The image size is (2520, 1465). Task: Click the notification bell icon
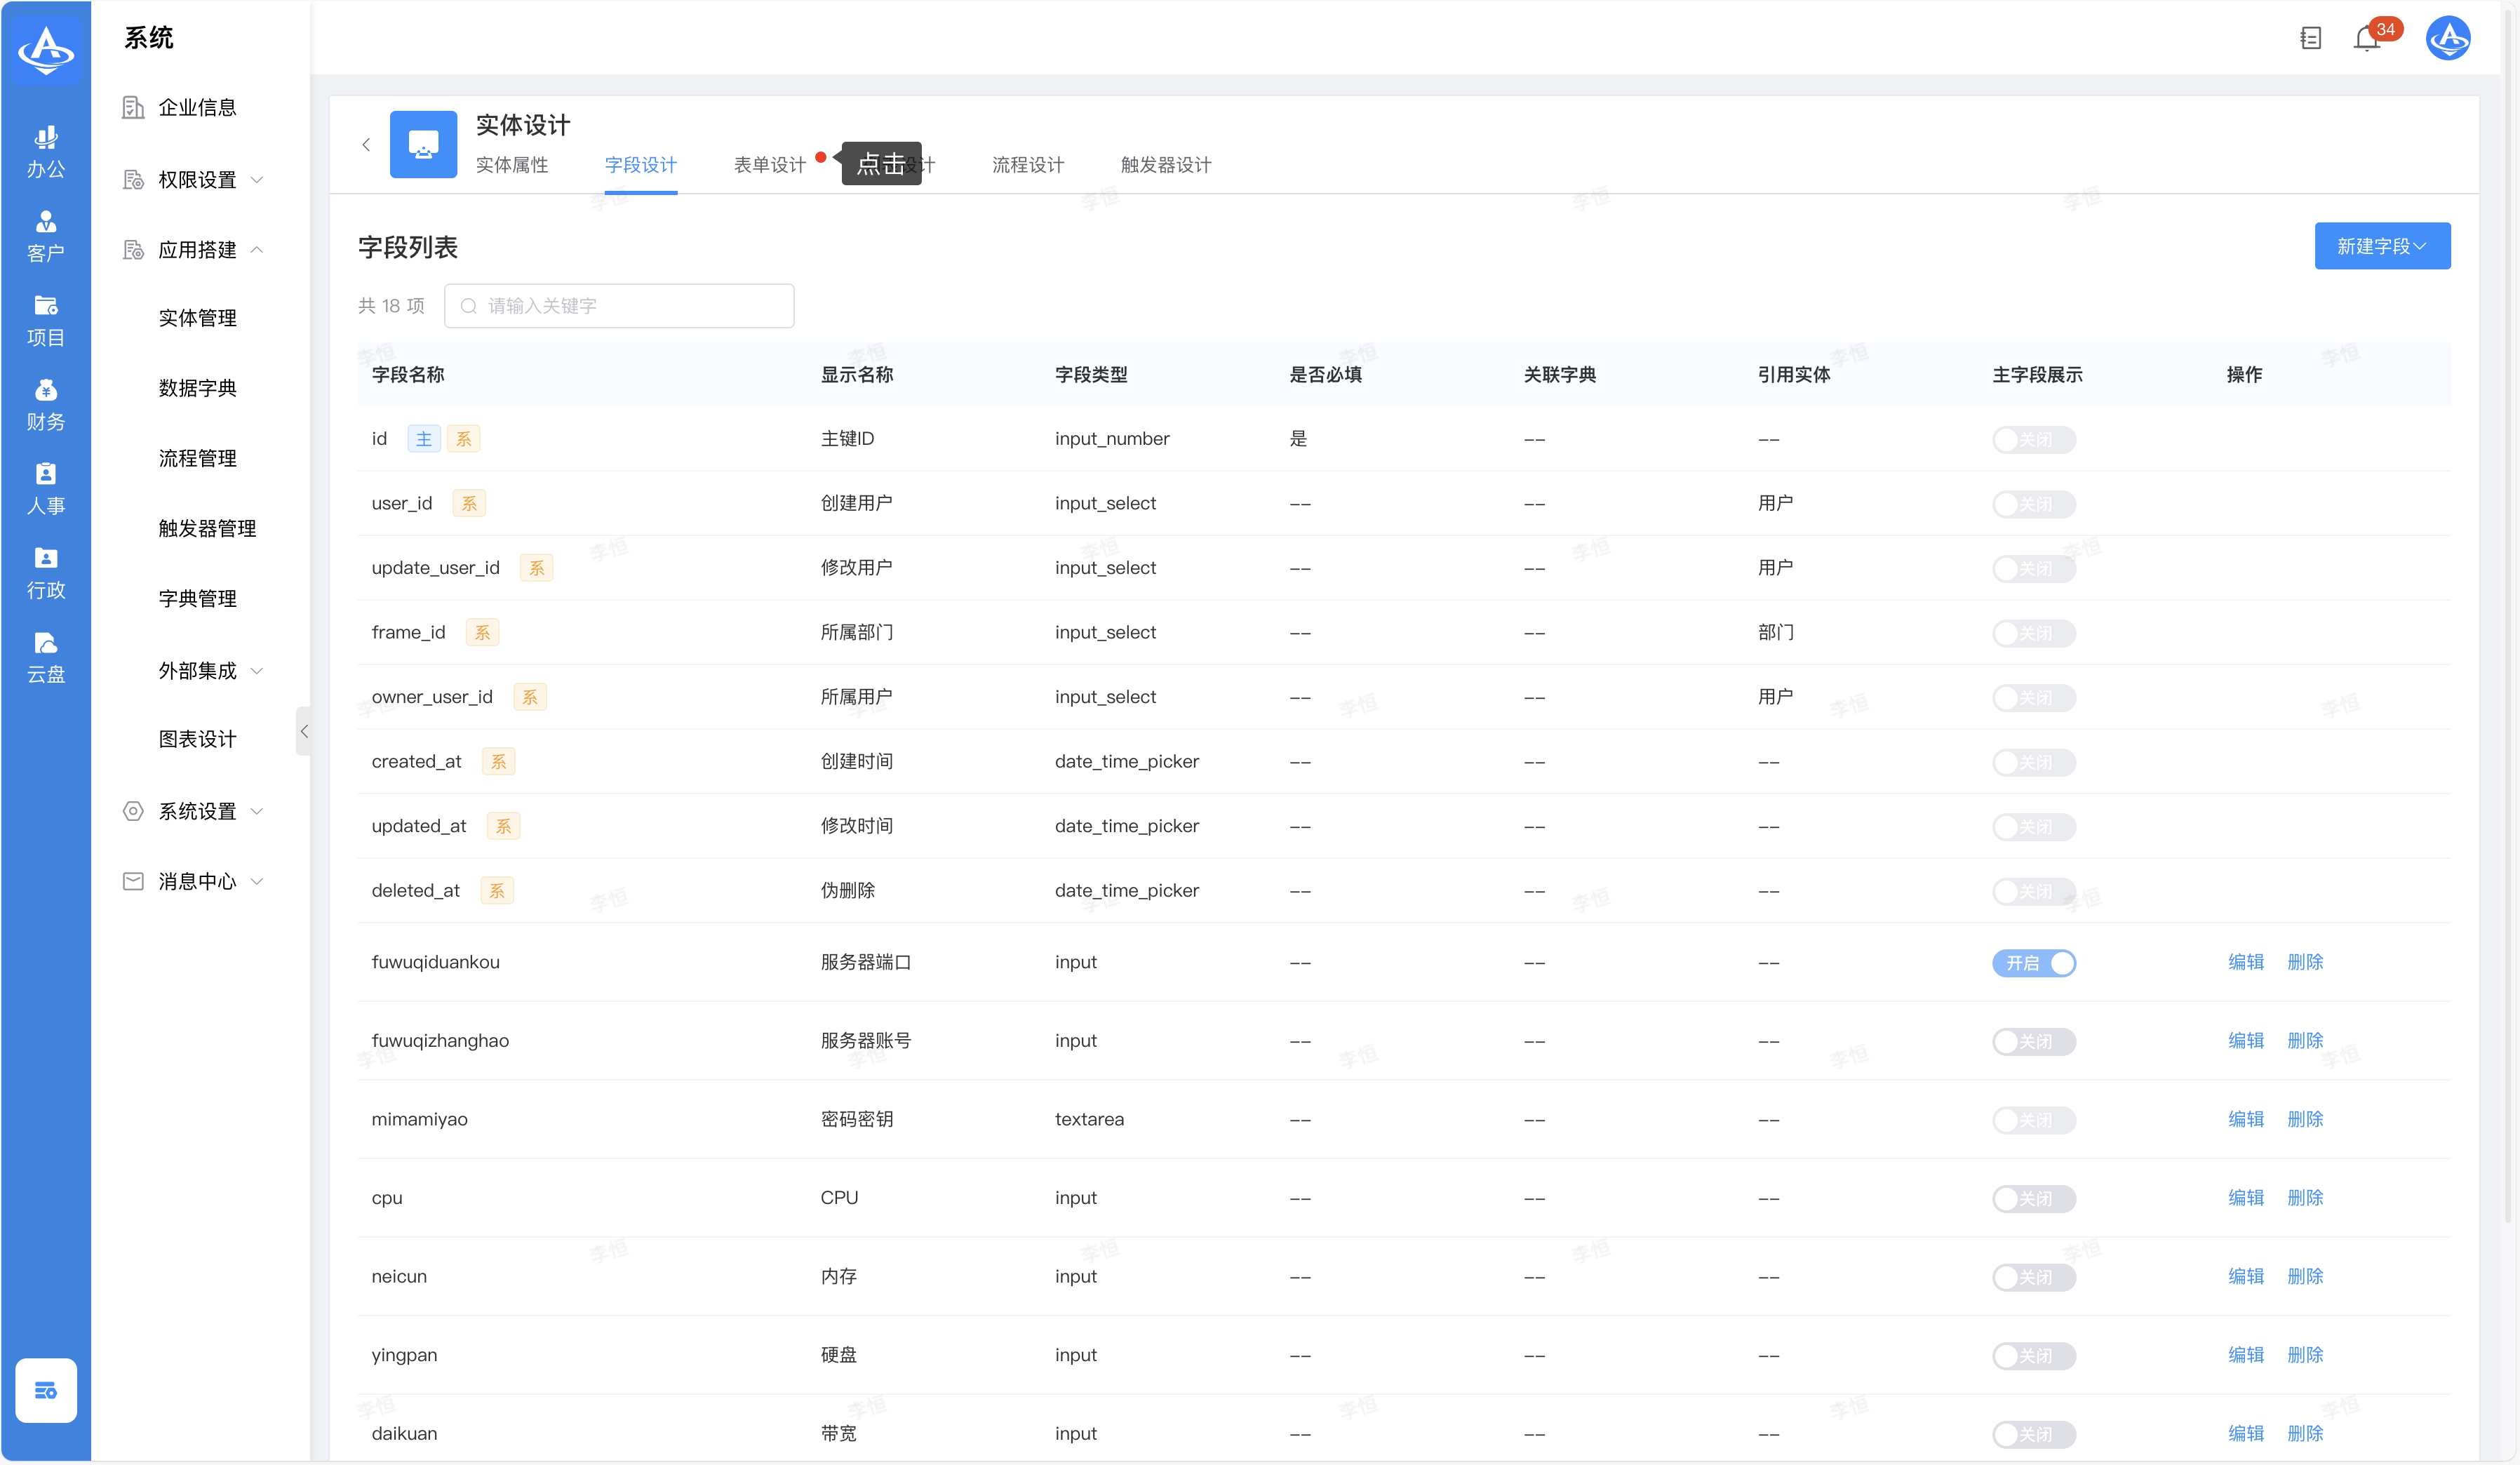pyautogui.click(x=2366, y=39)
